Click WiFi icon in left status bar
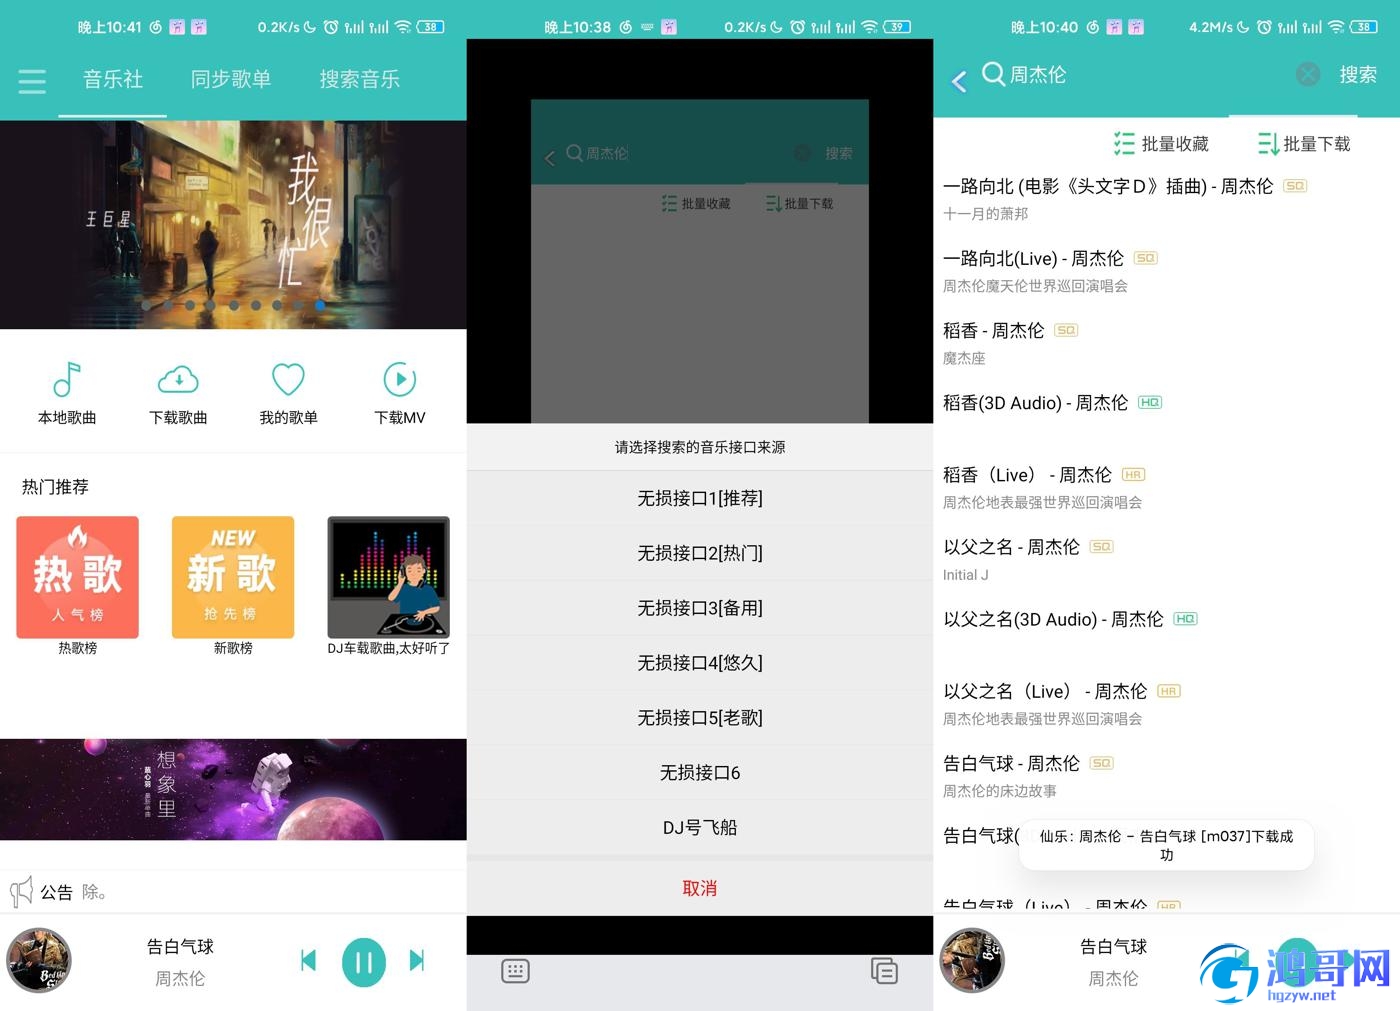This screenshot has height=1011, width=1400. pyautogui.click(x=403, y=27)
